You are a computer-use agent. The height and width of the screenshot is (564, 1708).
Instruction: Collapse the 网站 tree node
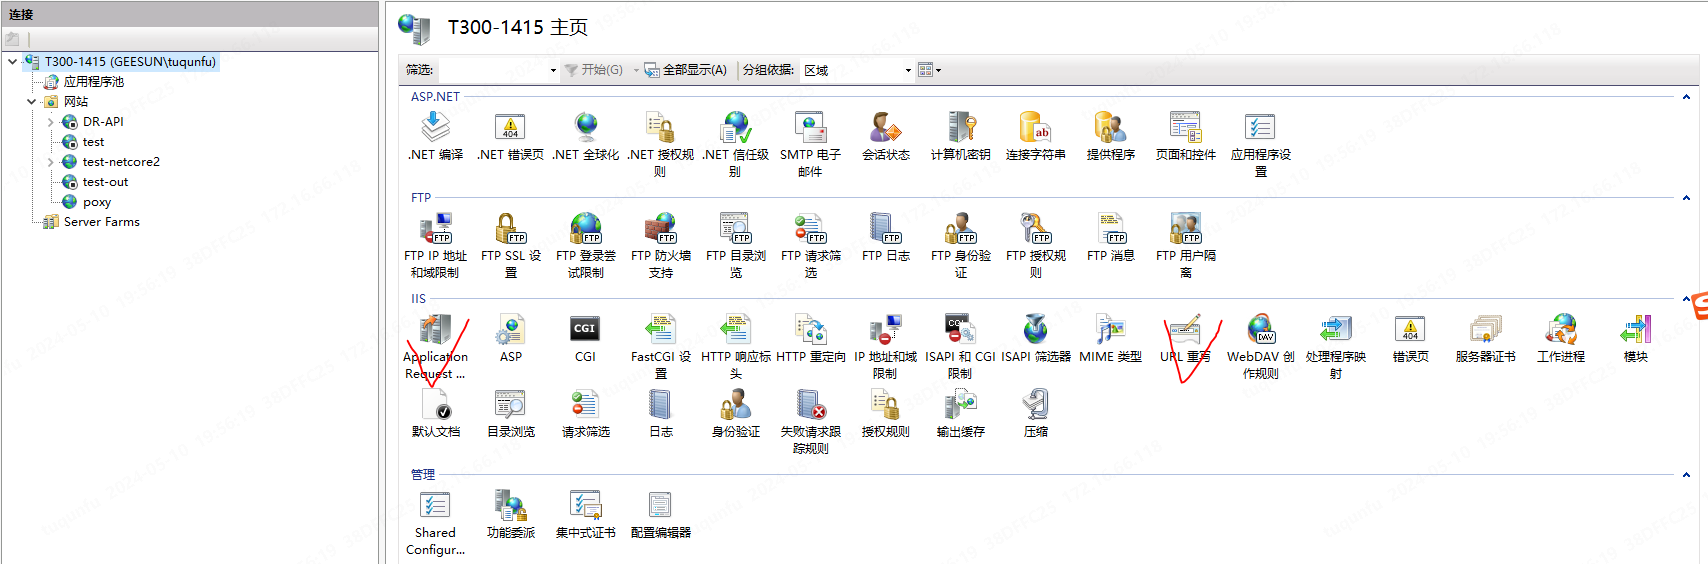point(32,102)
